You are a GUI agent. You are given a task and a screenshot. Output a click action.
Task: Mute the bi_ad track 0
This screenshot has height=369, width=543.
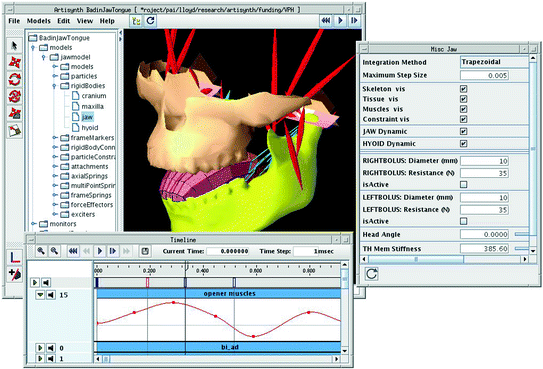coord(51,348)
